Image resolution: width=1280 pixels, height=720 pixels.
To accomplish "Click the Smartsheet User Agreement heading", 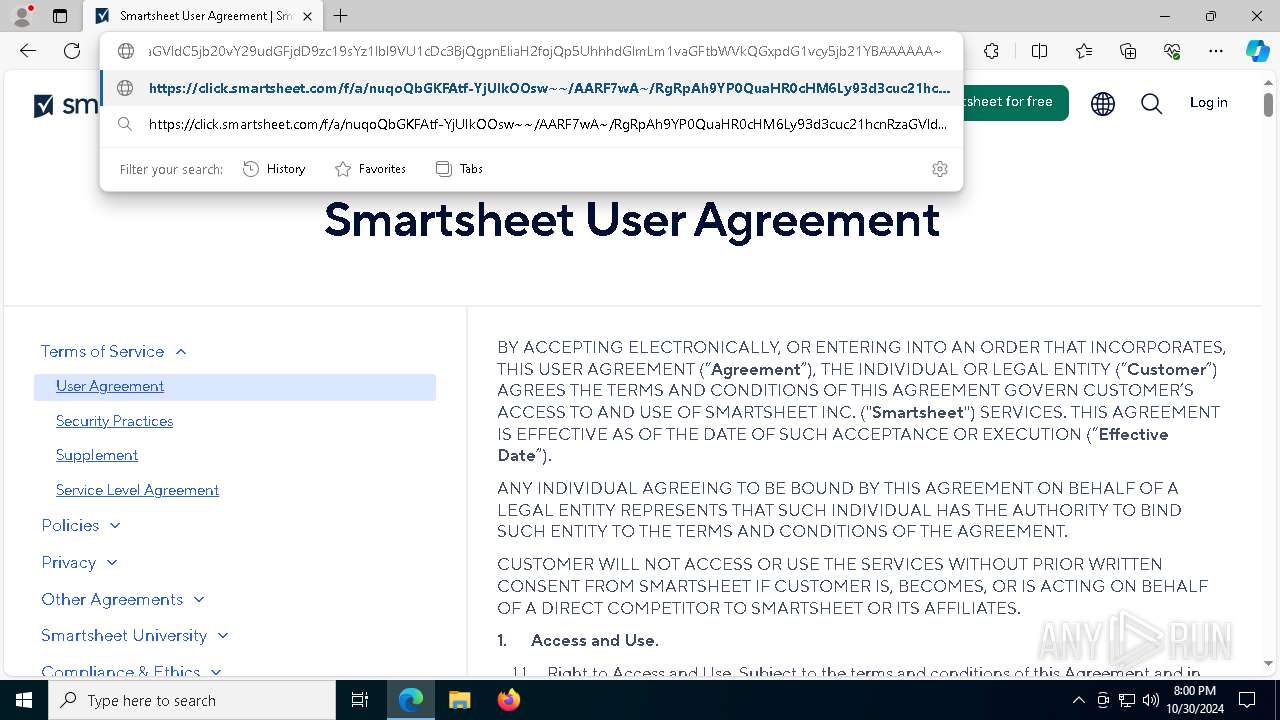I will coord(632,220).
